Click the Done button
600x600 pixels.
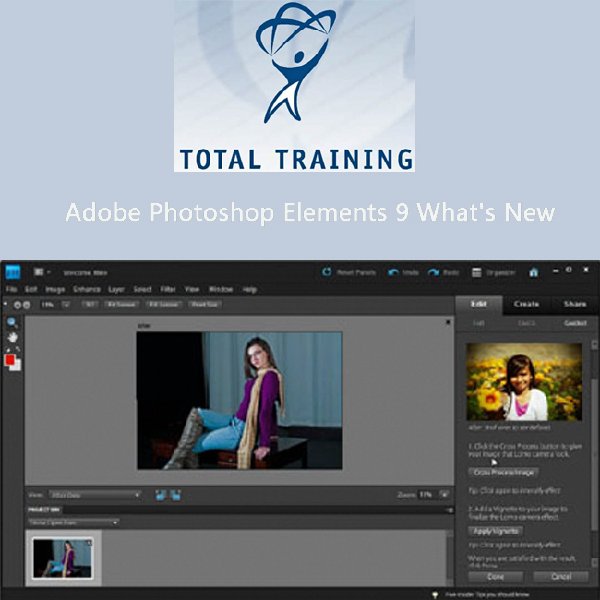[496, 576]
